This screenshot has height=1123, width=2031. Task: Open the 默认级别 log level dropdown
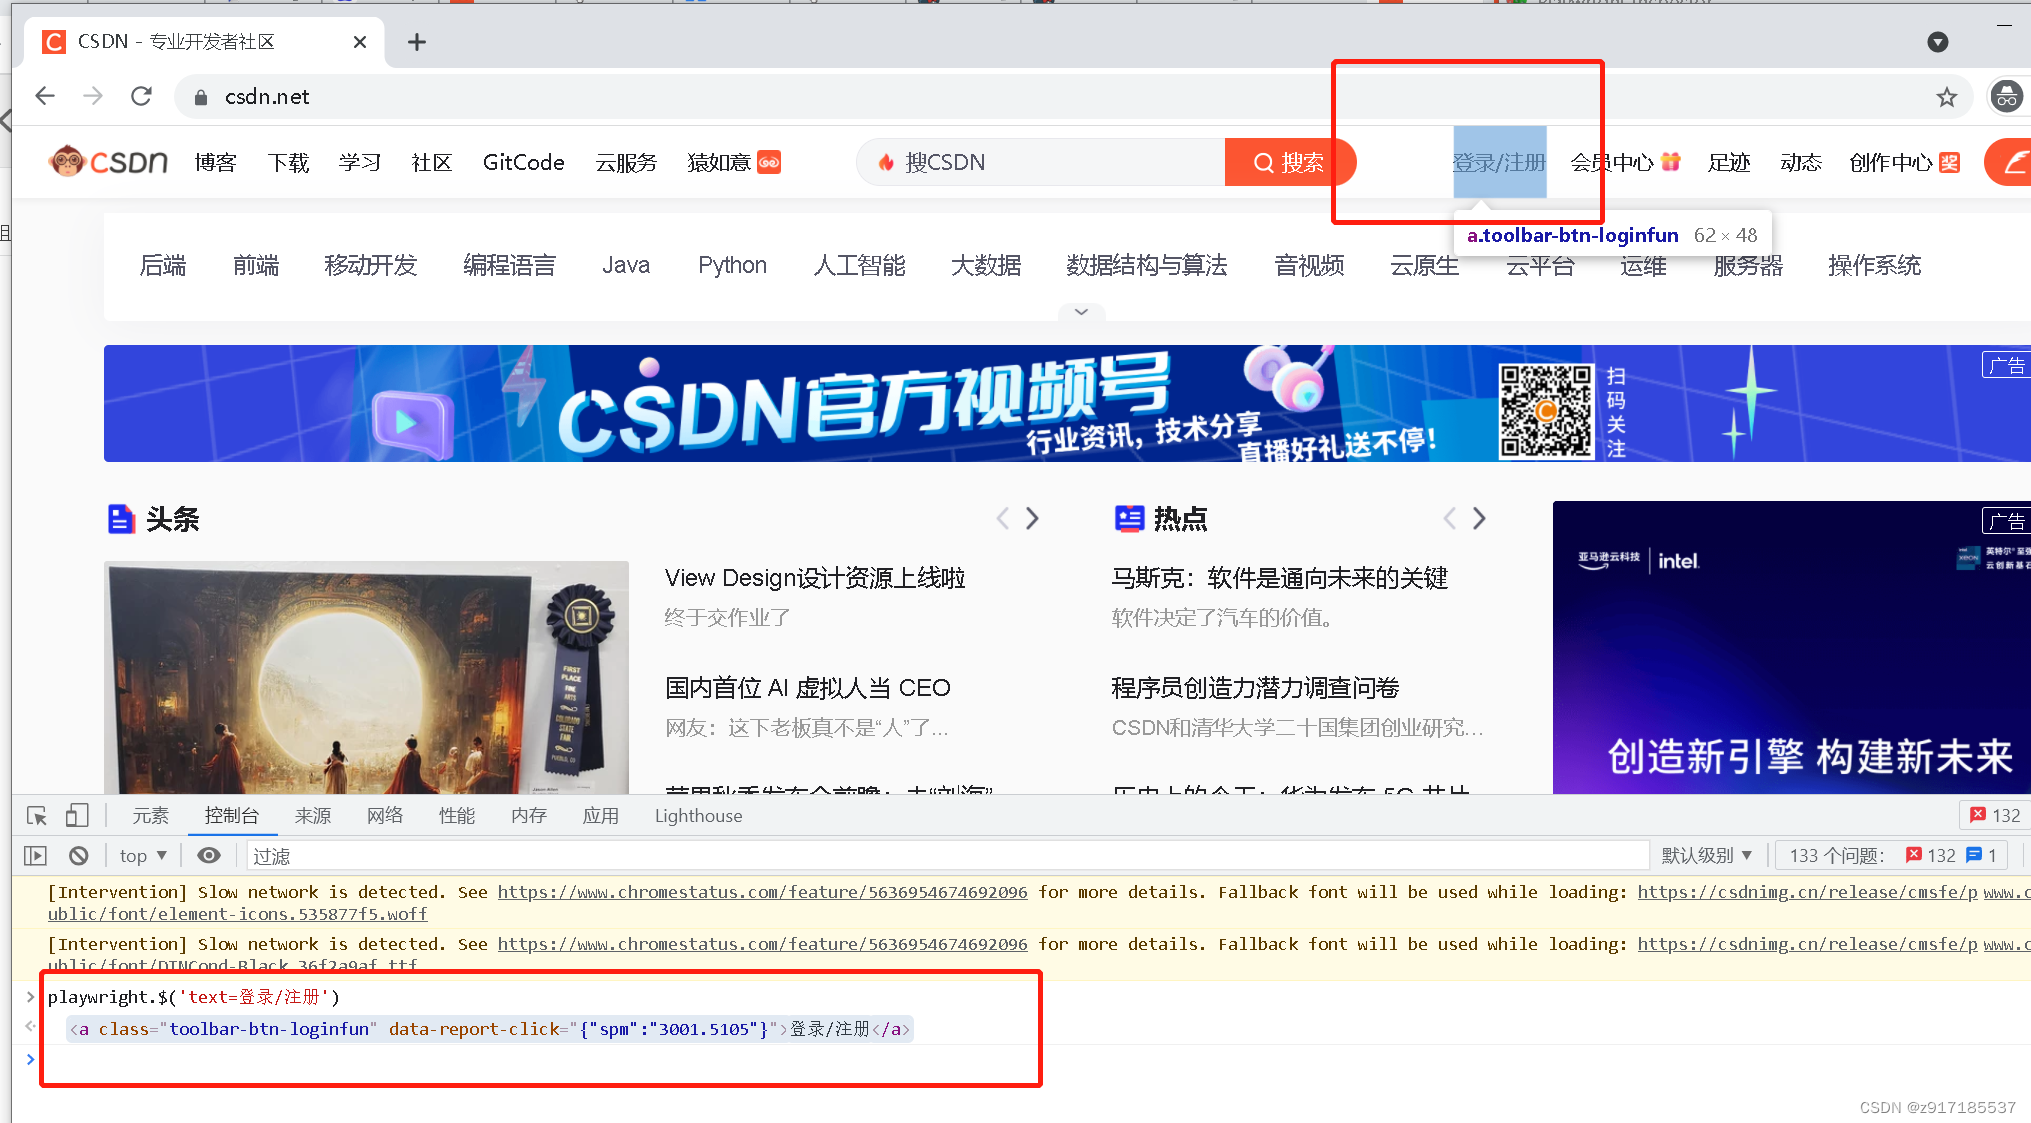pyautogui.click(x=1706, y=856)
